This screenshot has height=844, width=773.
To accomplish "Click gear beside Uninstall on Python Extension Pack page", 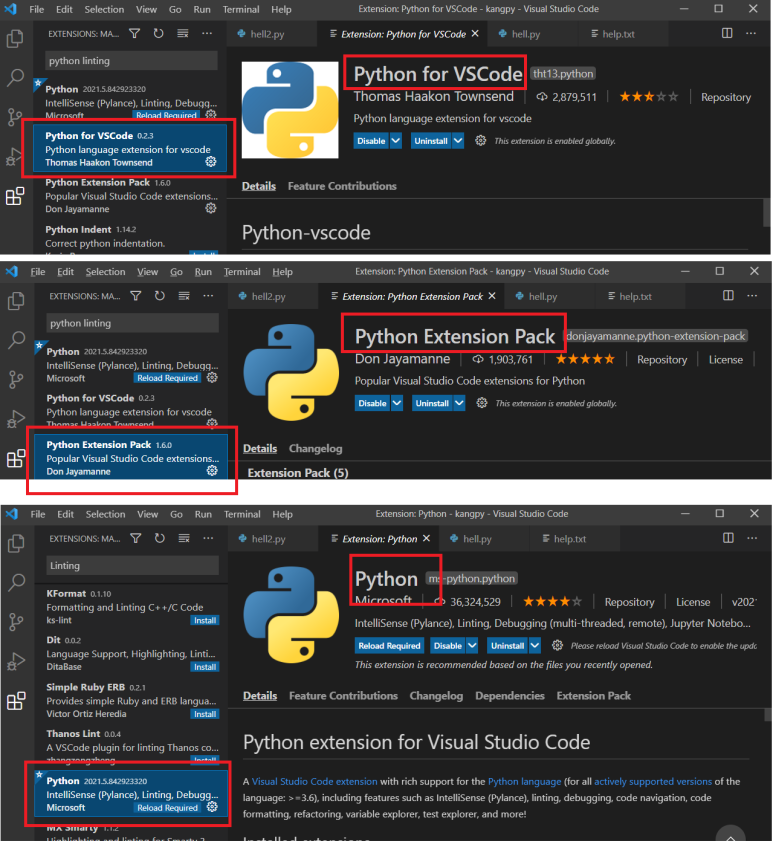I will point(481,403).
